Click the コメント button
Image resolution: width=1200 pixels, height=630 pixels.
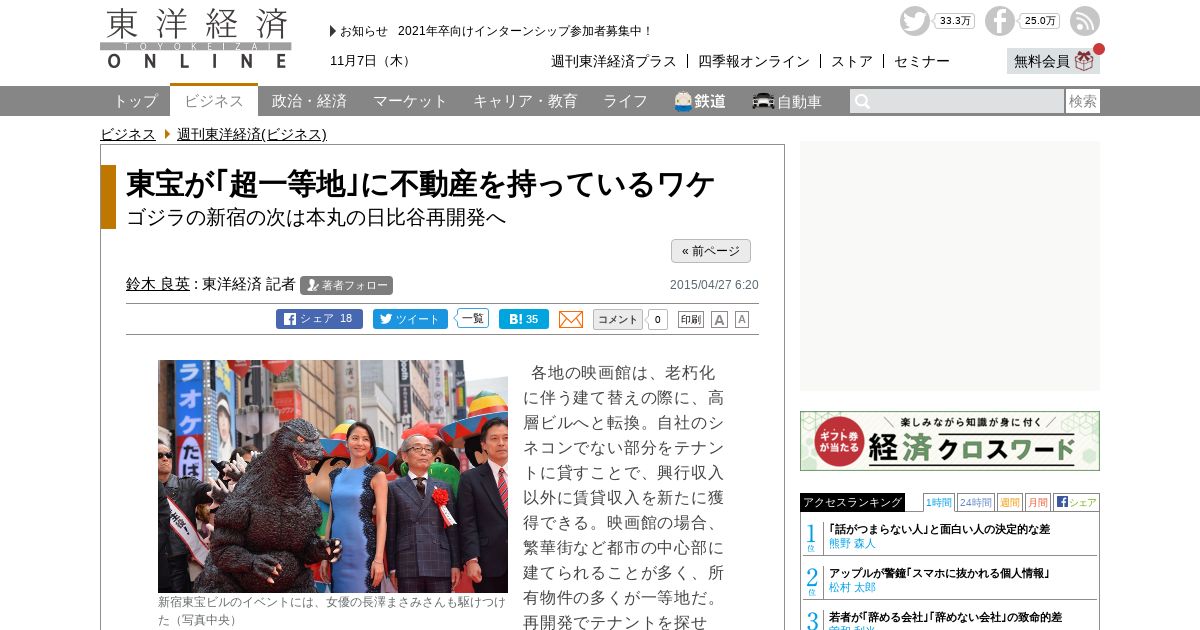(618, 319)
